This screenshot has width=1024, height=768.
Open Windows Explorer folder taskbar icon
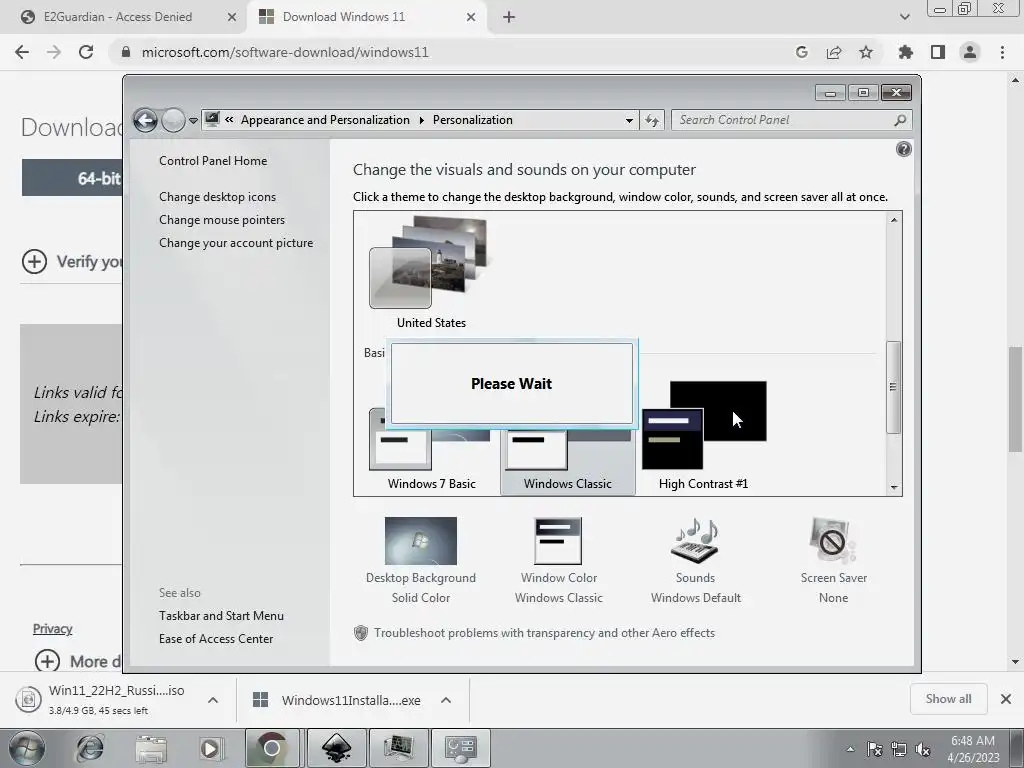151,748
